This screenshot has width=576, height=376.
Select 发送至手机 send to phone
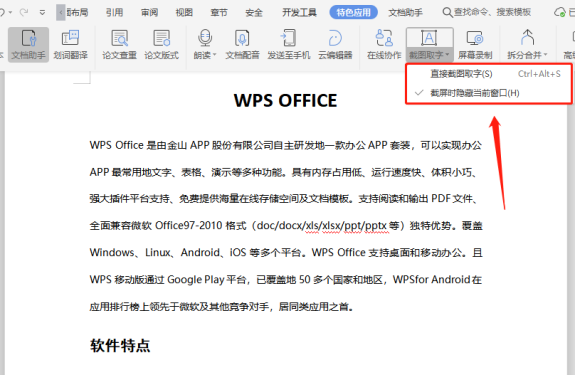288,44
